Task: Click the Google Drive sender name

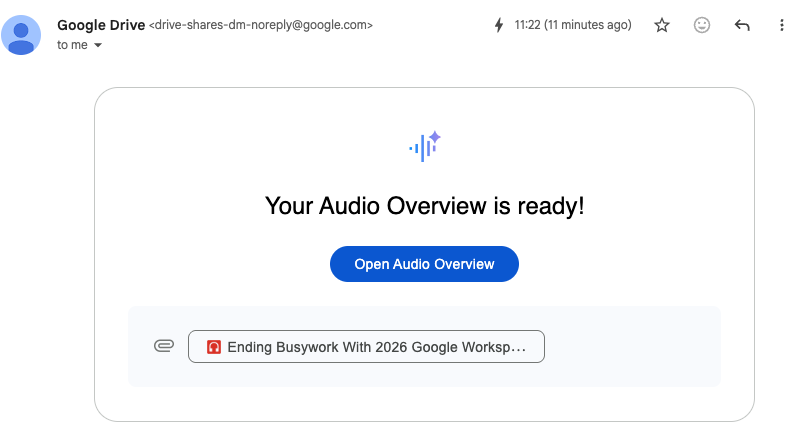Action: click(101, 25)
